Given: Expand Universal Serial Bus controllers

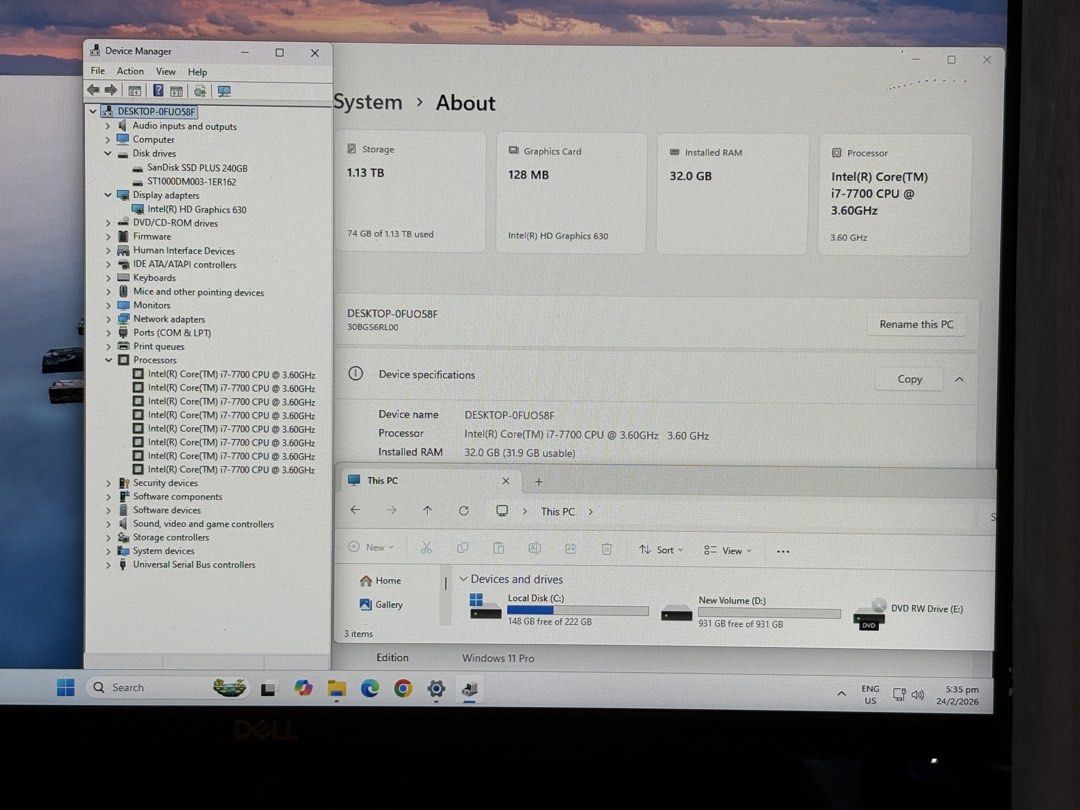Looking at the screenshot, I should tap(108, 565).
